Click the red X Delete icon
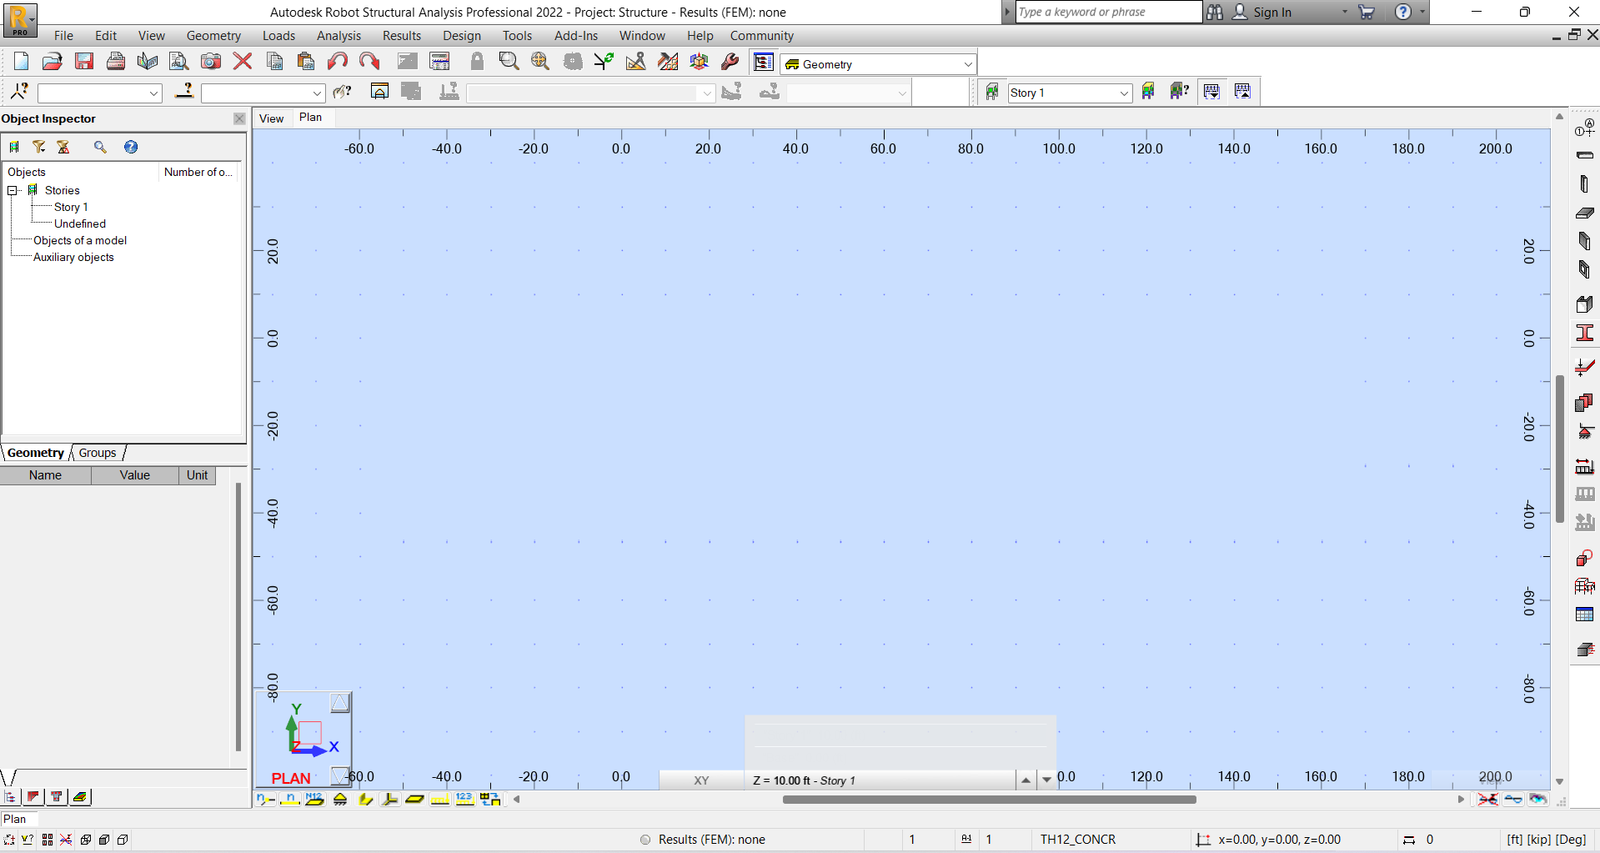1600x853 pixels. [x=242, y=62]
